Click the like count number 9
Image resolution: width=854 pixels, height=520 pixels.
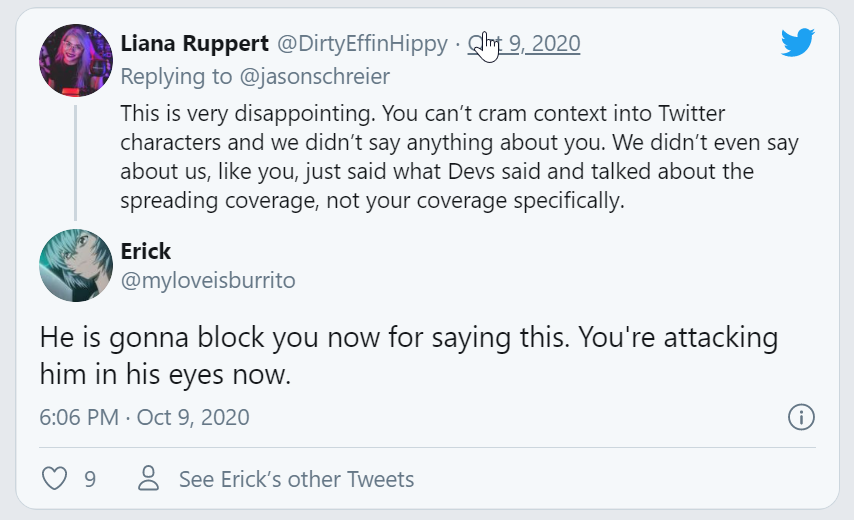(x=90, y=479)
